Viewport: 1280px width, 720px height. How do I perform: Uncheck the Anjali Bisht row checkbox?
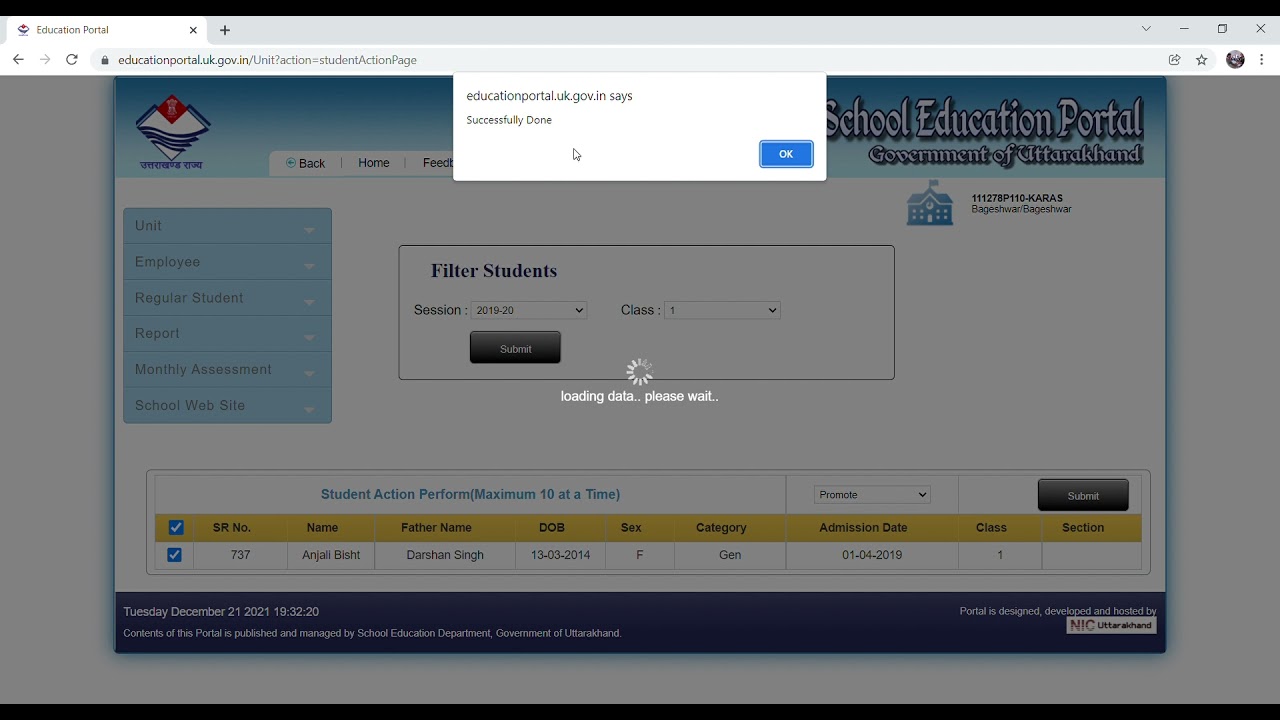[175, 555]
